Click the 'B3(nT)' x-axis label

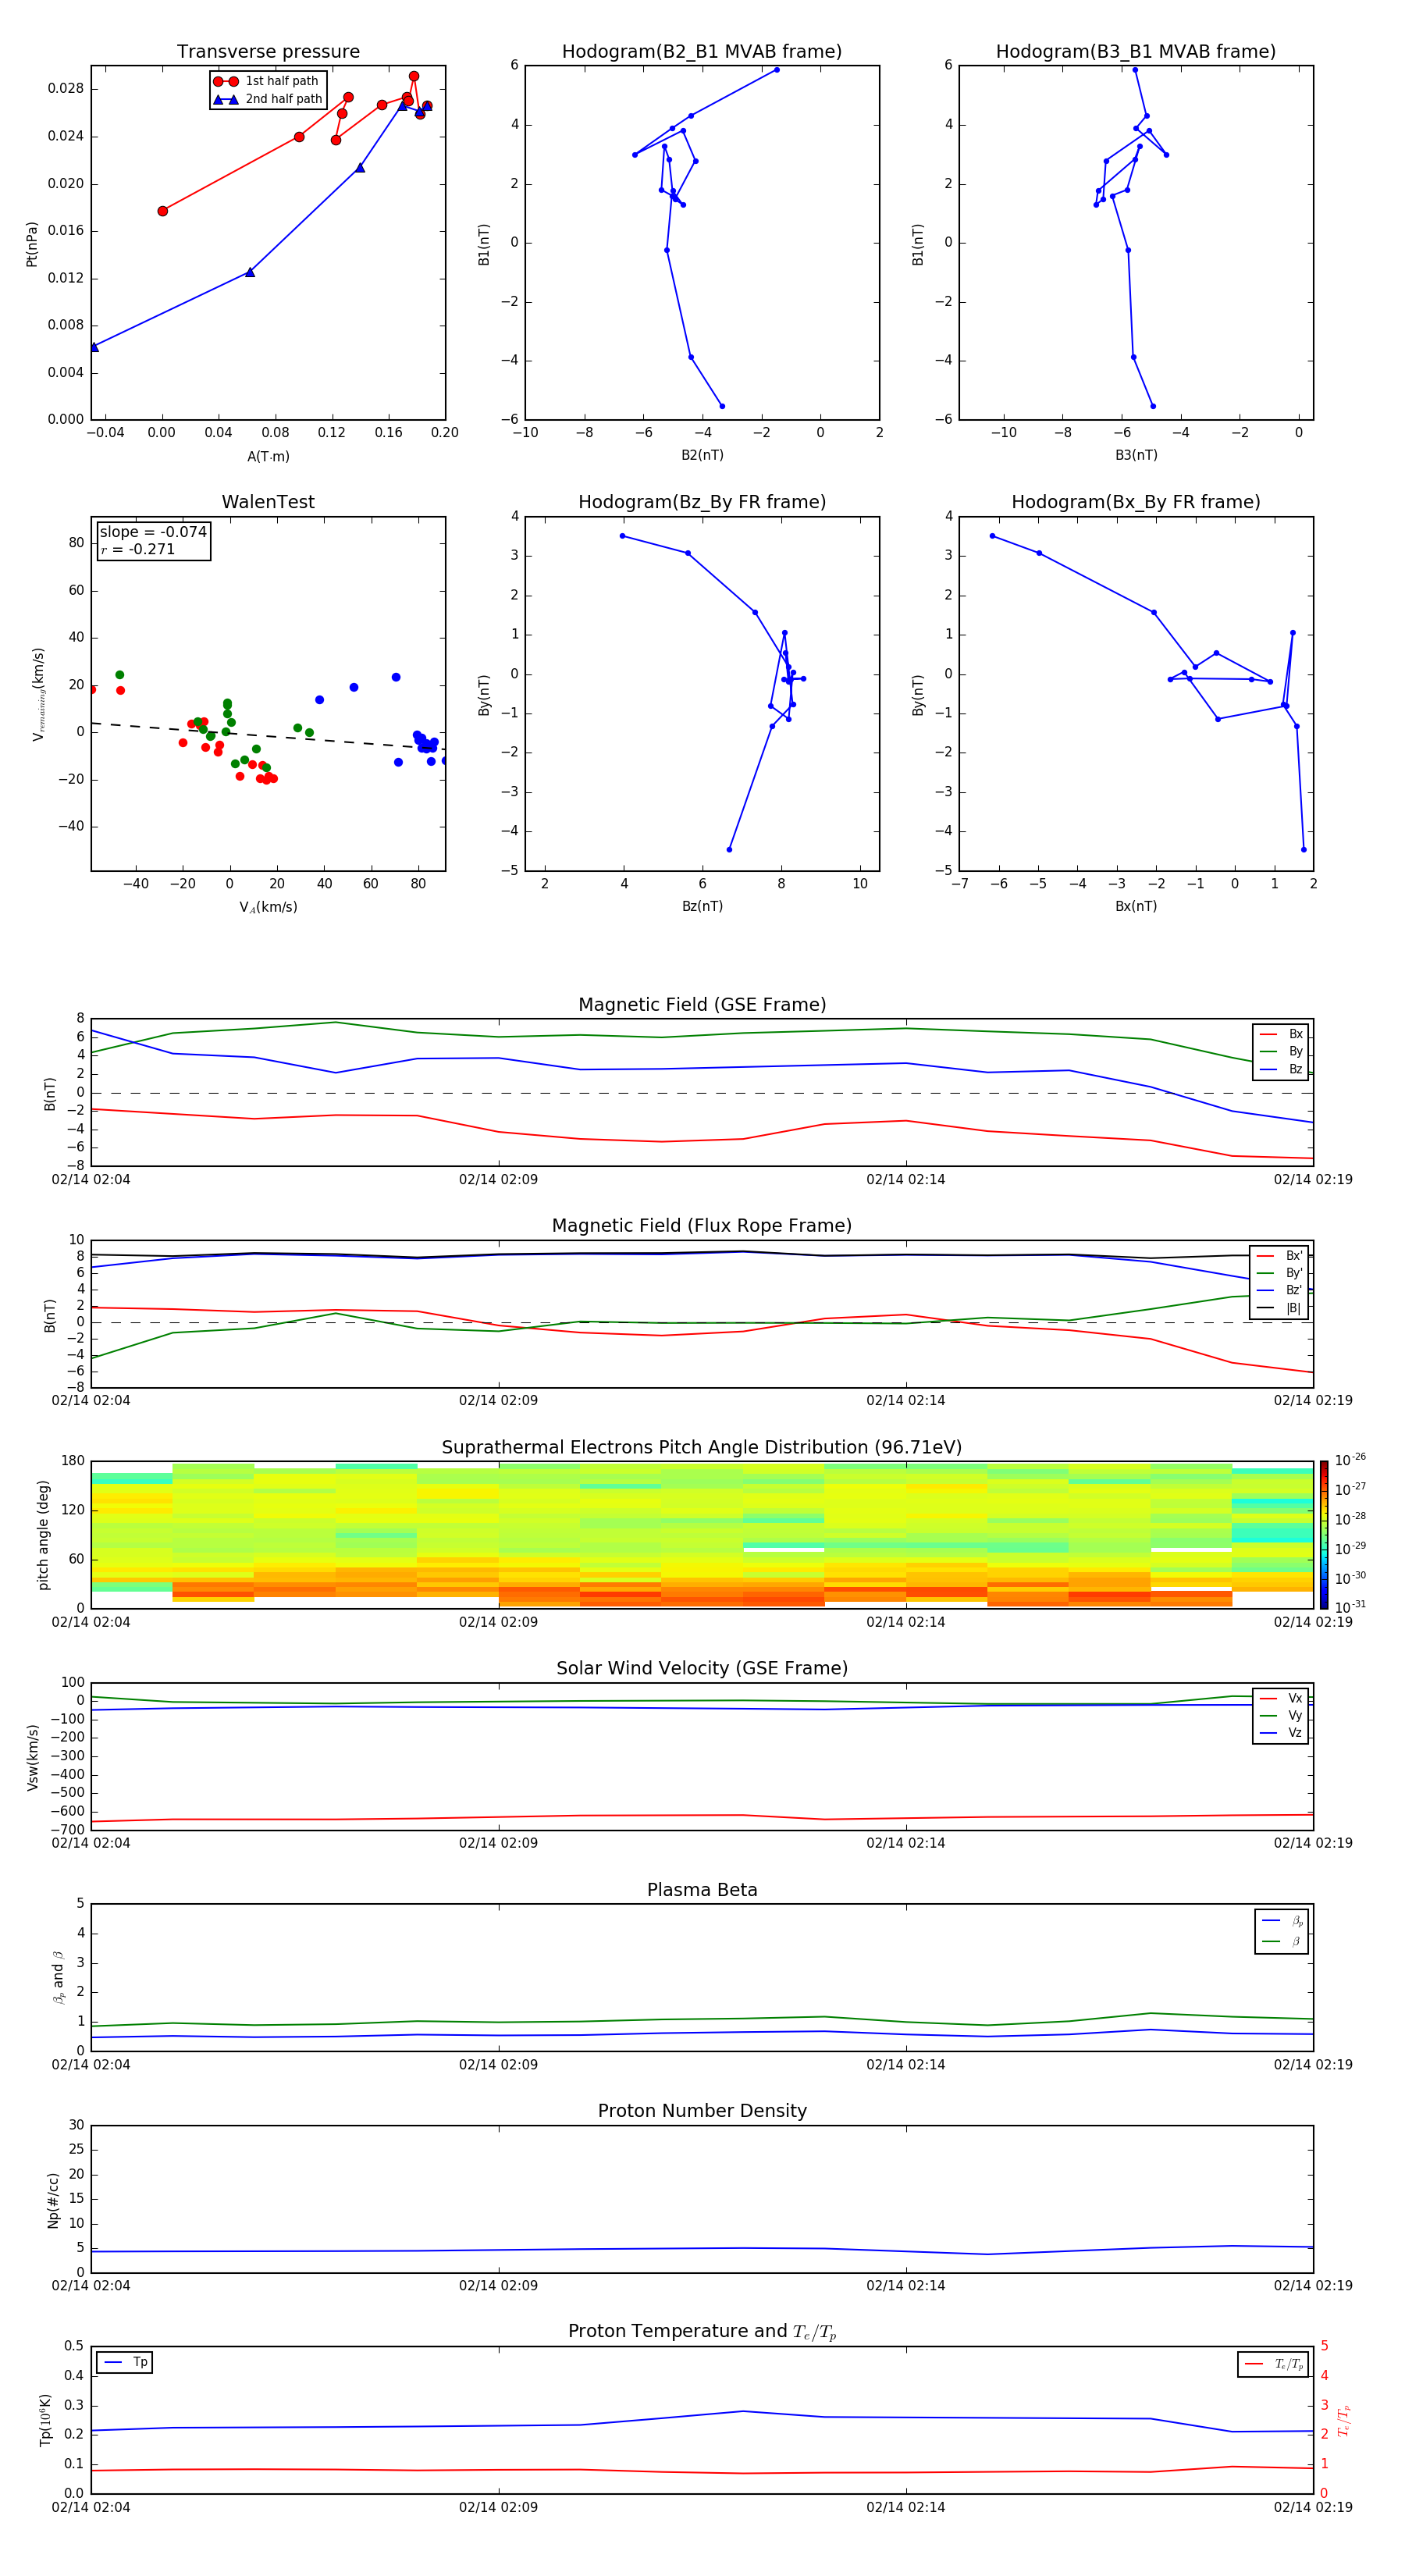tap(1136, 455)
